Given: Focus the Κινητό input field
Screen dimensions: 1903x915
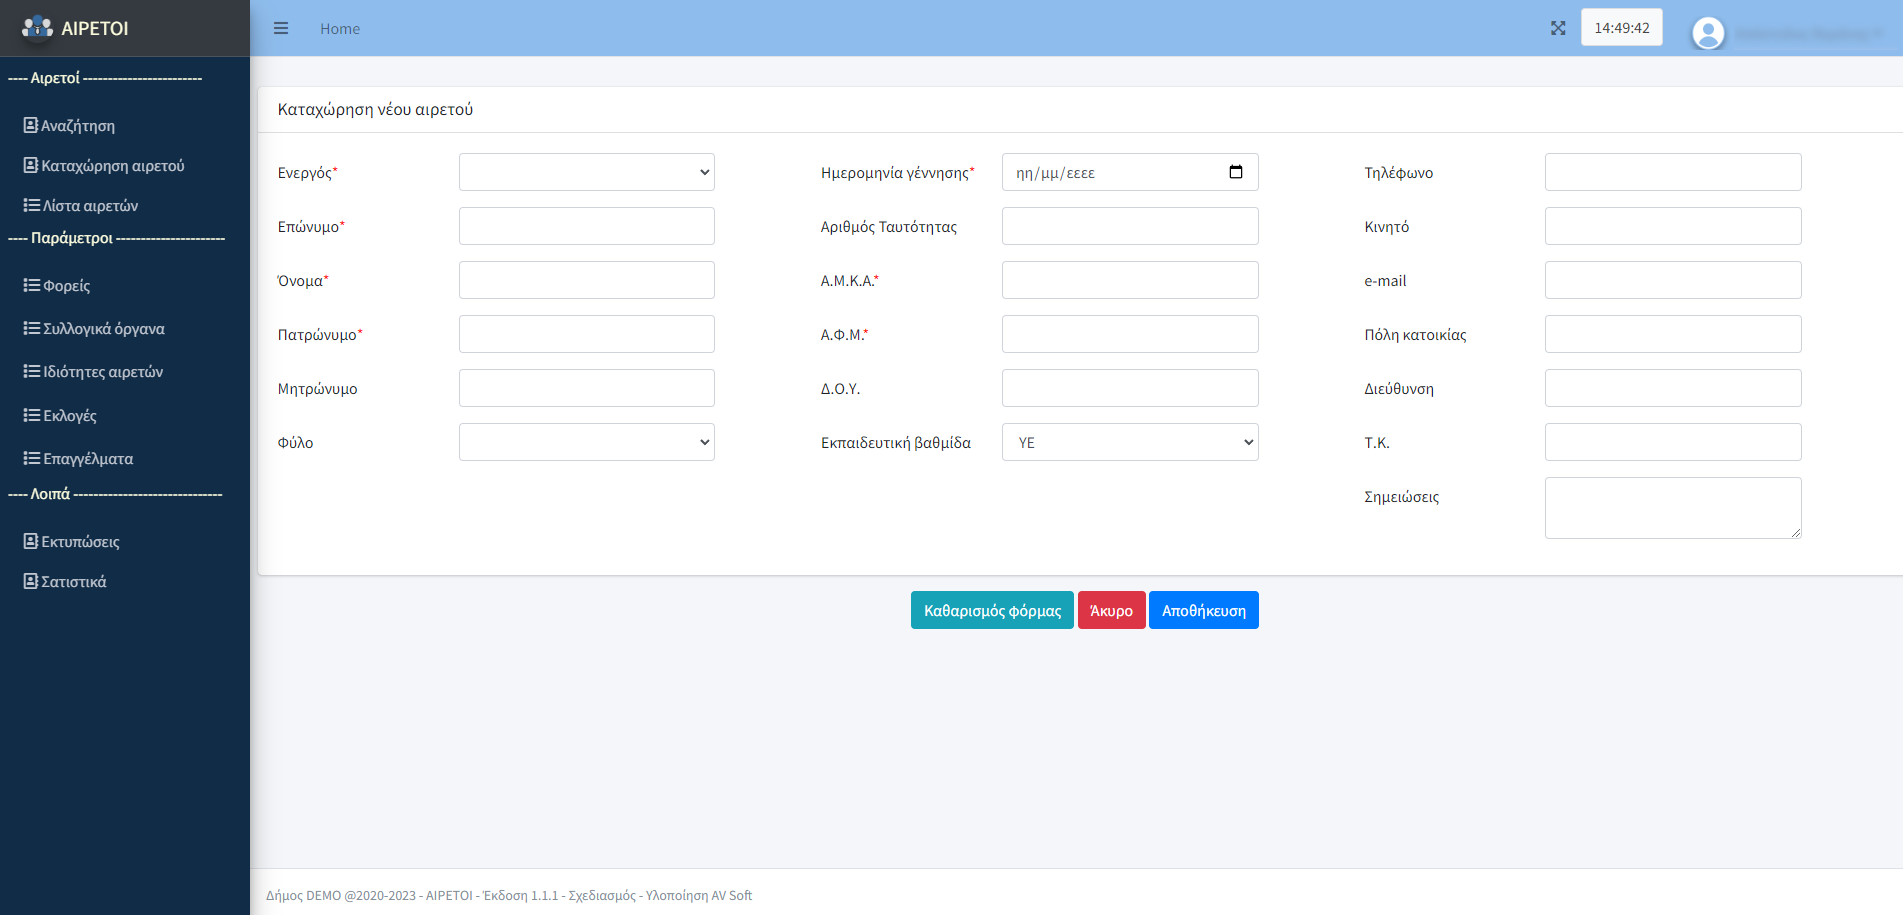Looking at the screenshot, I should pyautogui.click(x=1673, y=226).
